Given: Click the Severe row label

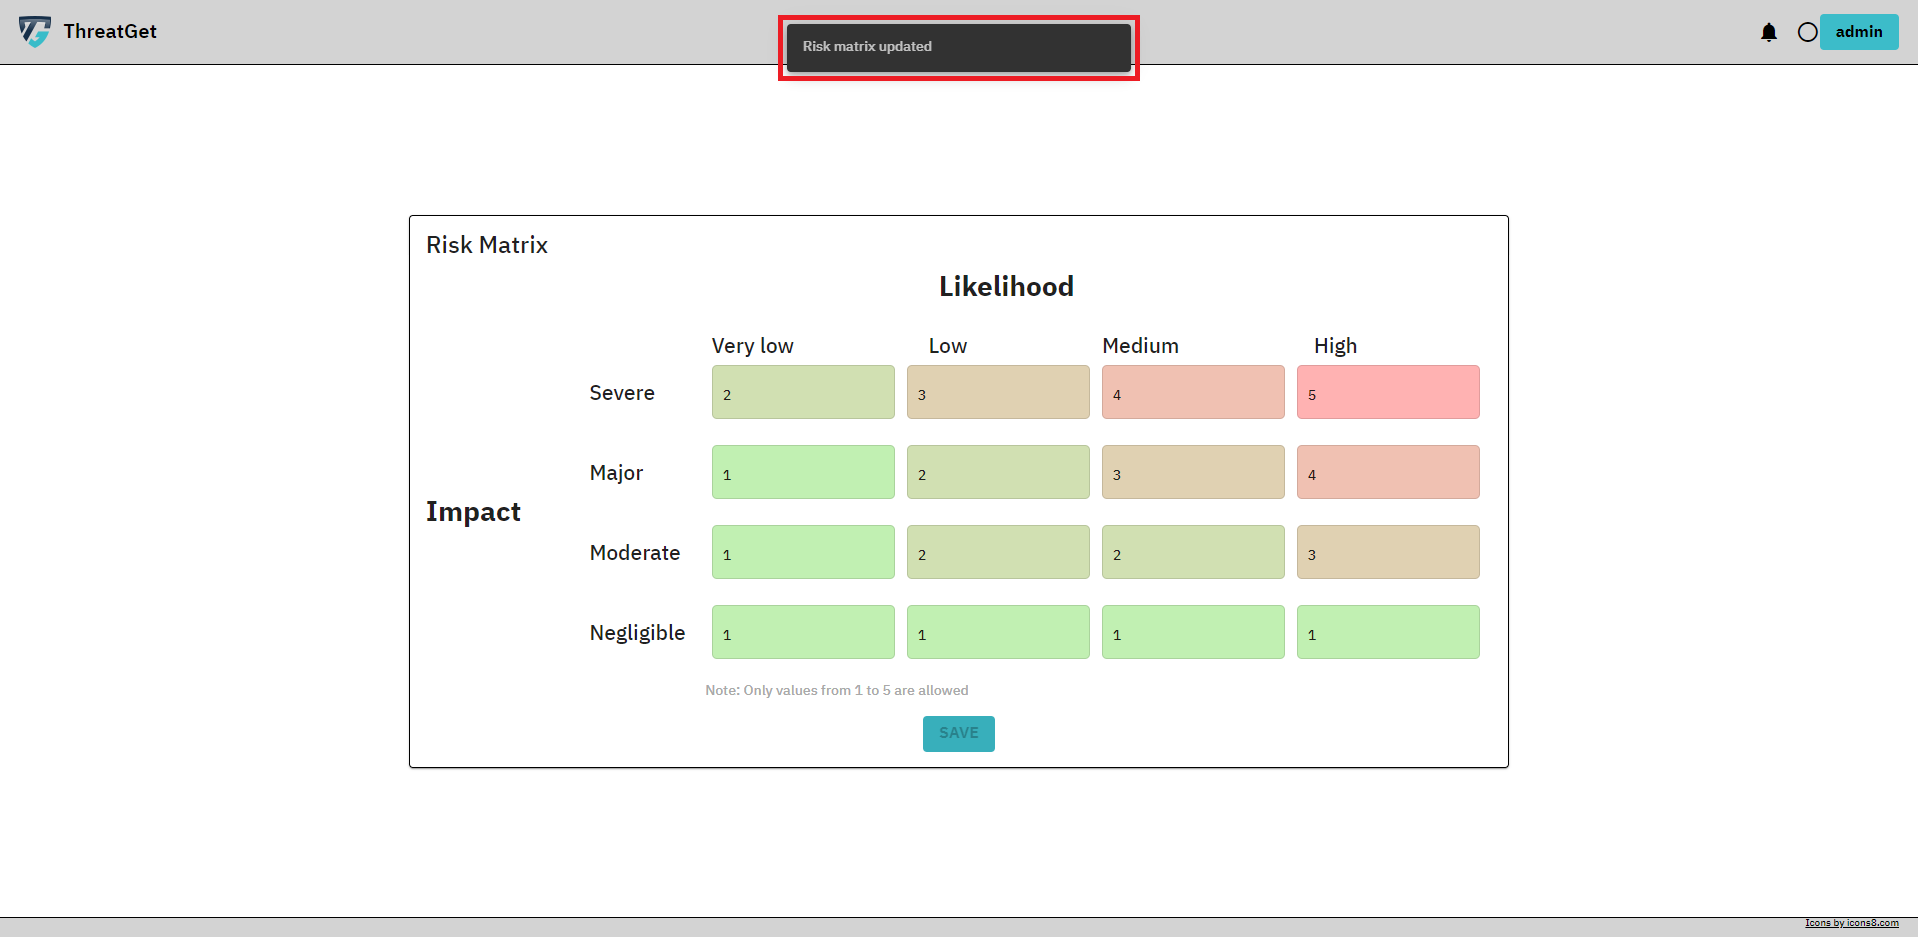Looking at the screenshot, I should [622, 393].
